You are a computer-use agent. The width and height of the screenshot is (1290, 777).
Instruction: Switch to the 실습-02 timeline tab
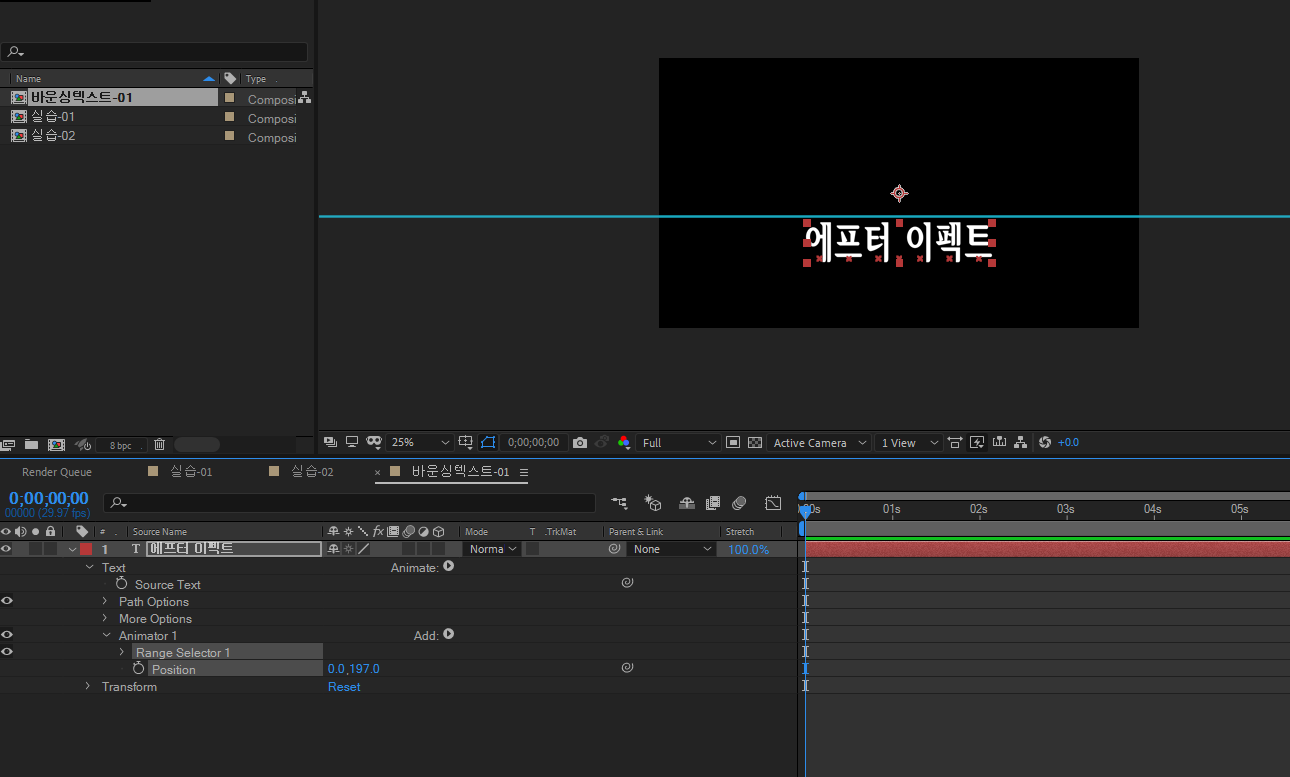click(x=312, y=472)
